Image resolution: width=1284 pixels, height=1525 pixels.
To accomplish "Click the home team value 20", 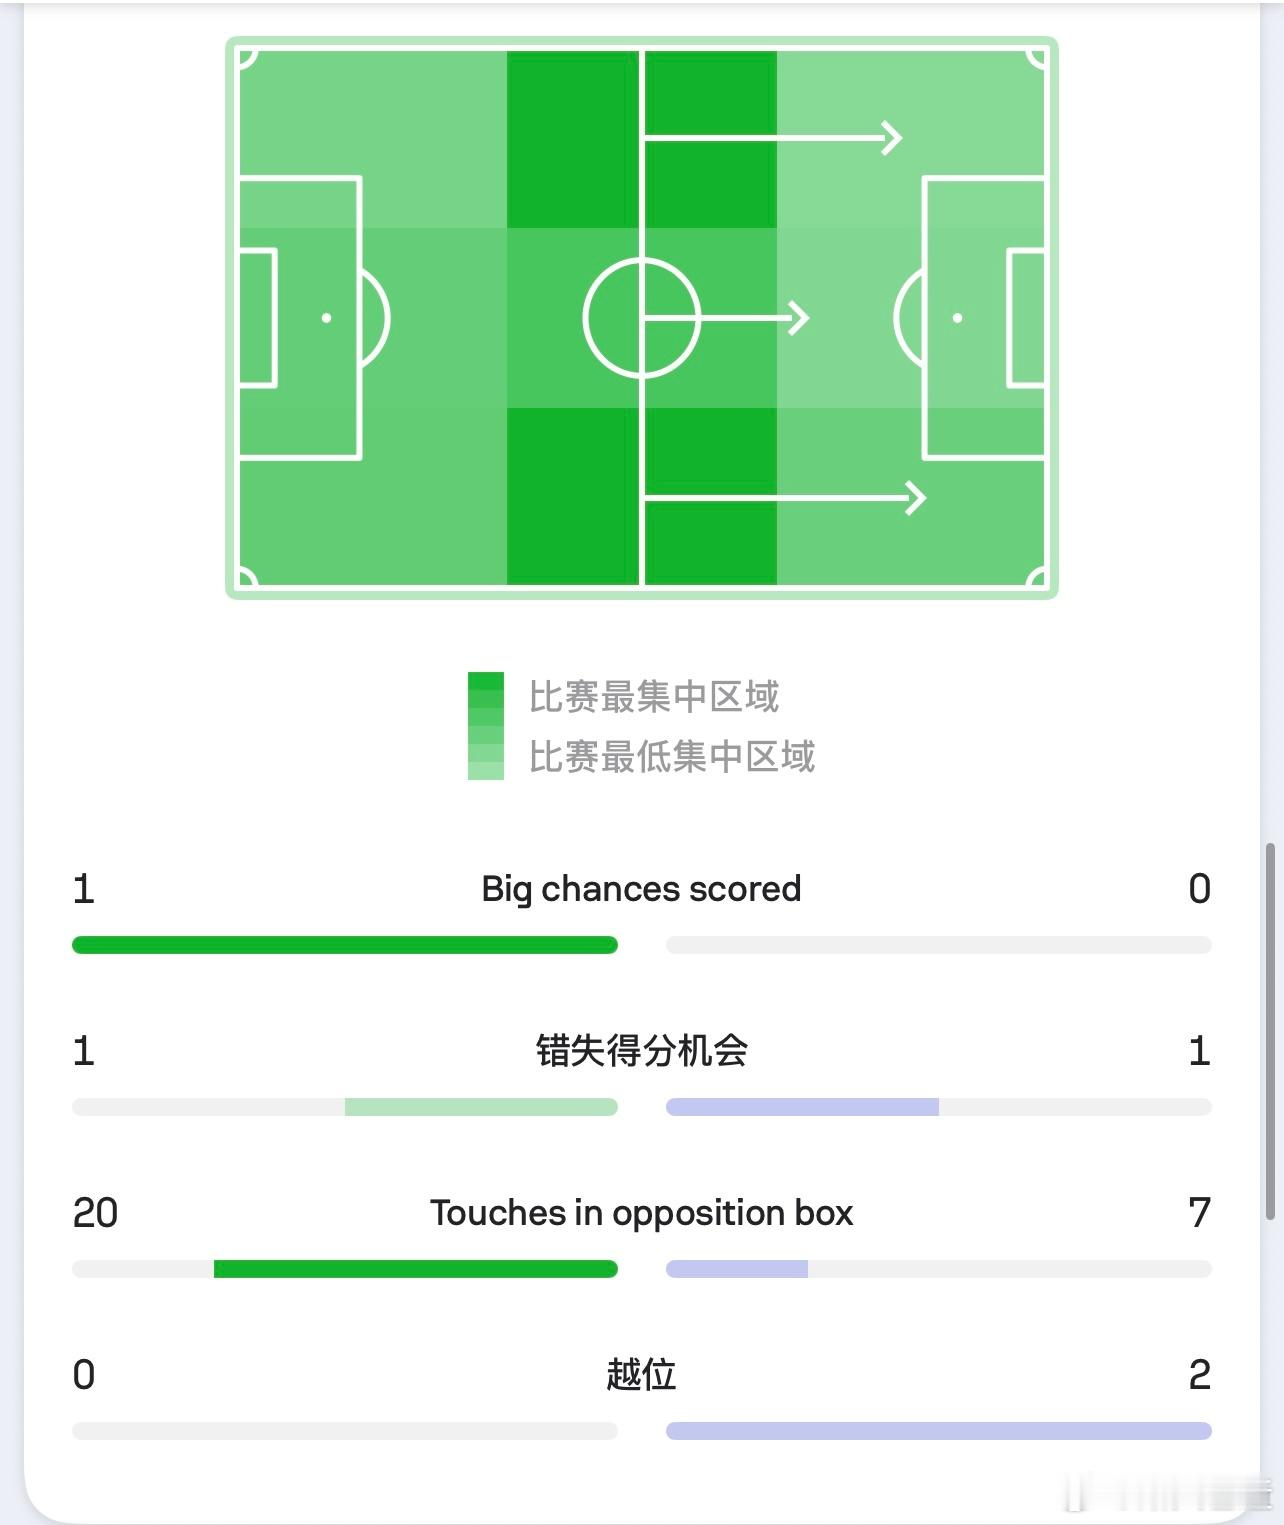I will (95, 1213).
